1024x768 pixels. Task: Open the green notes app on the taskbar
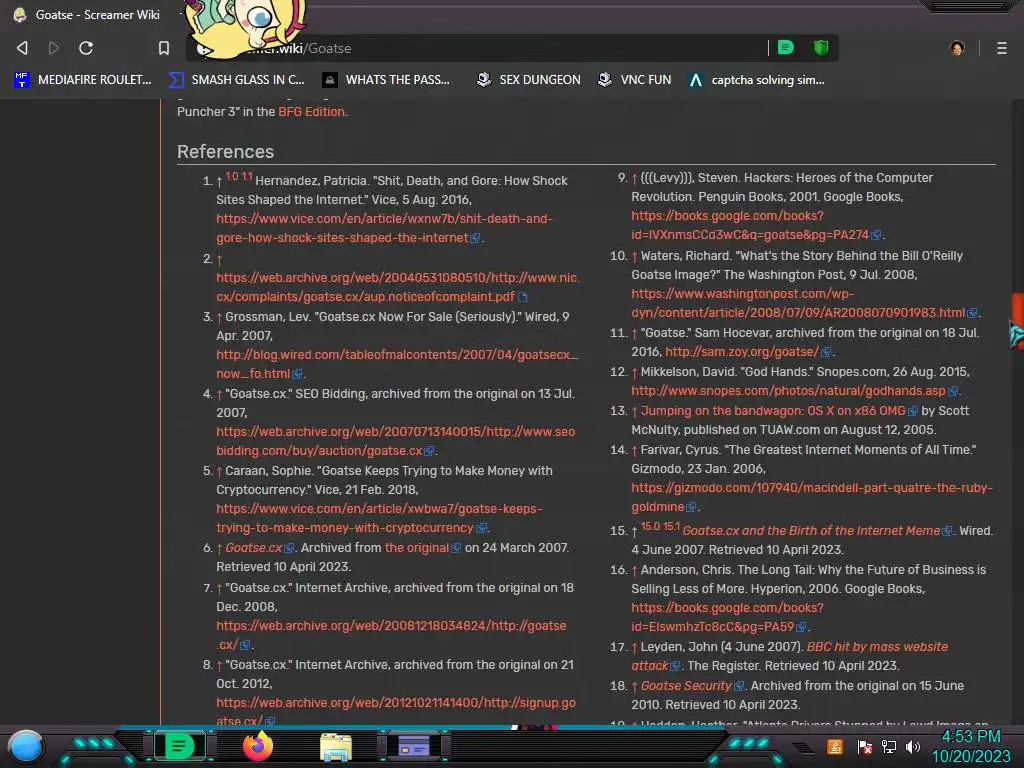coord(178,746)
